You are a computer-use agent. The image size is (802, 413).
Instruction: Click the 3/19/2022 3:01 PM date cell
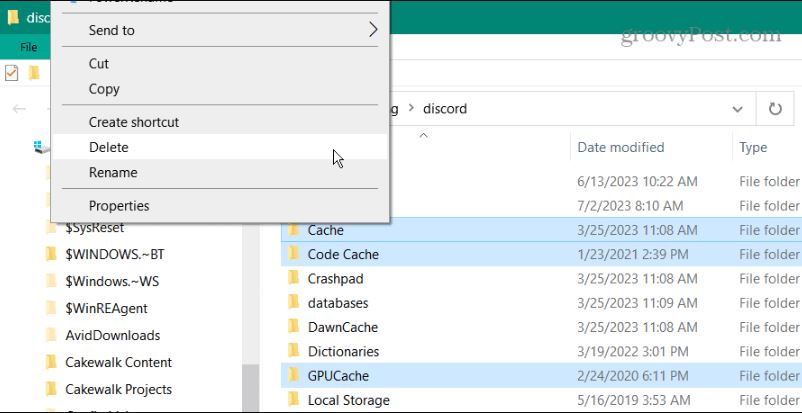(633, 352)
